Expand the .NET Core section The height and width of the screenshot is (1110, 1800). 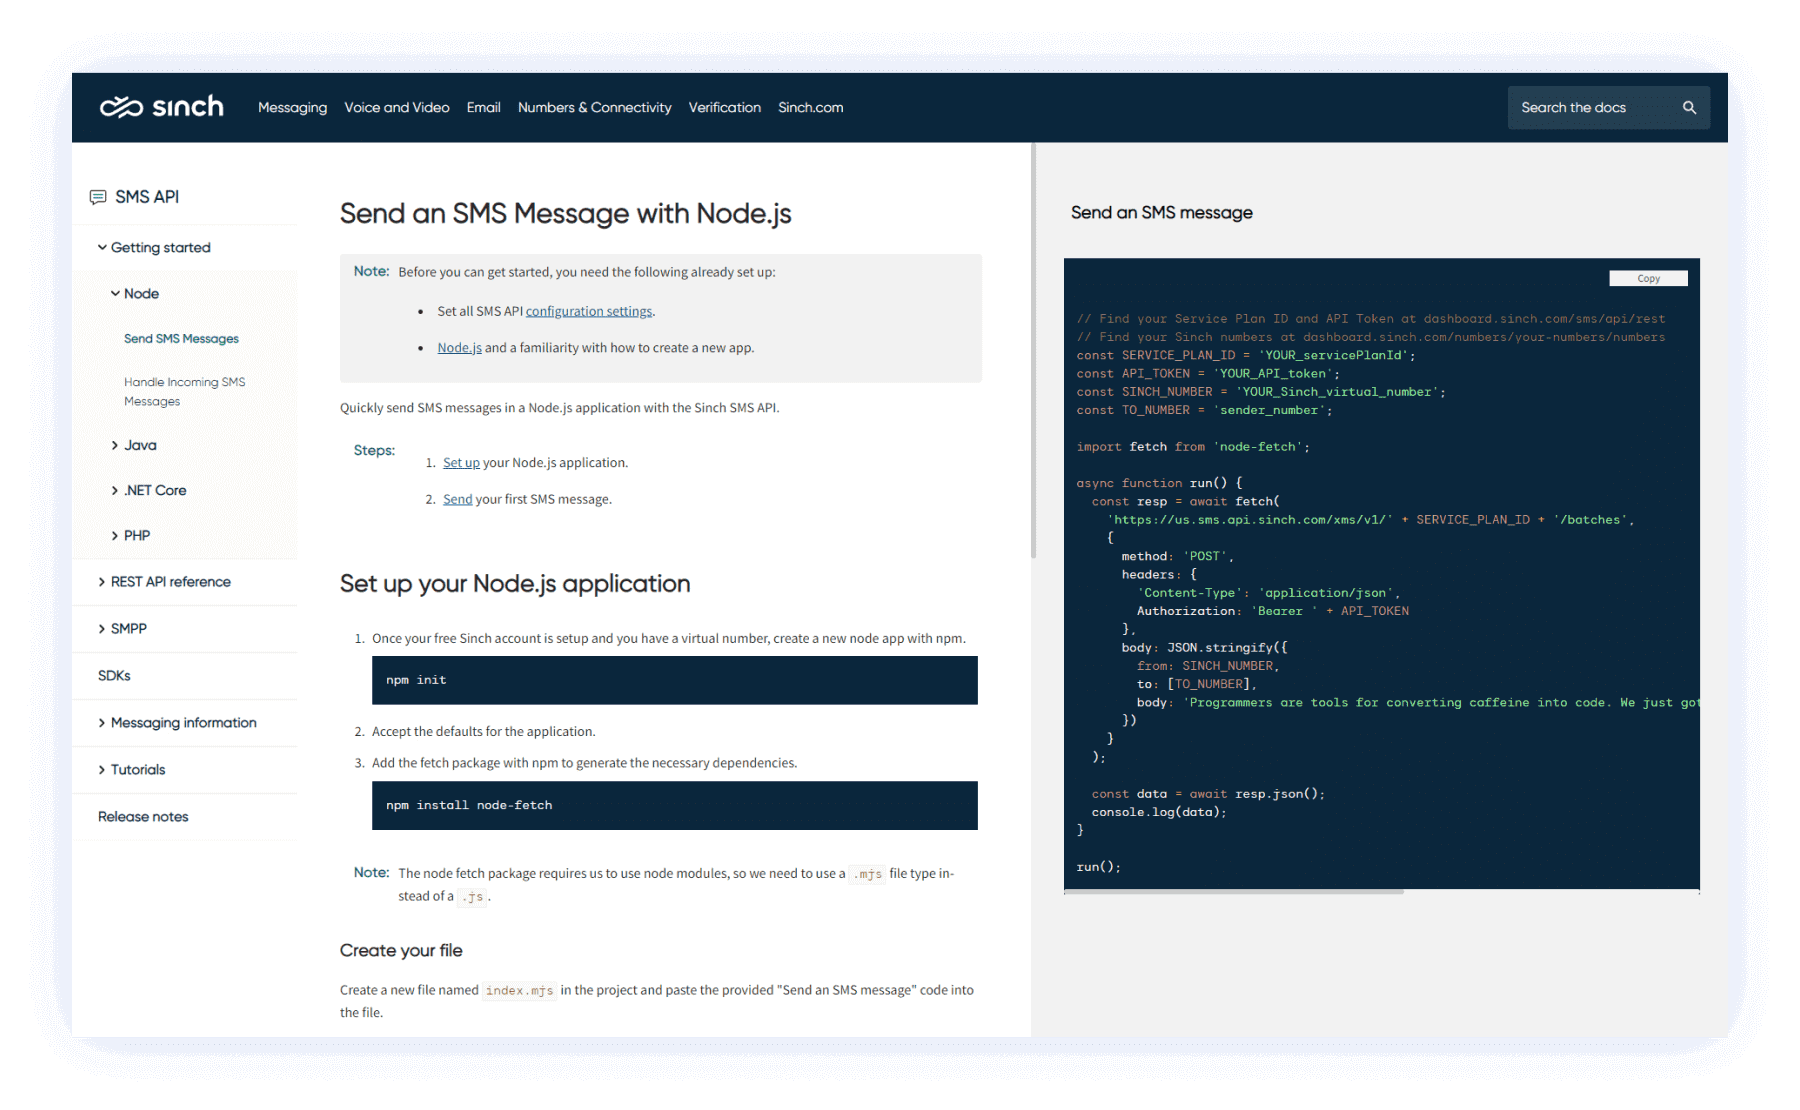coord(115,490)
